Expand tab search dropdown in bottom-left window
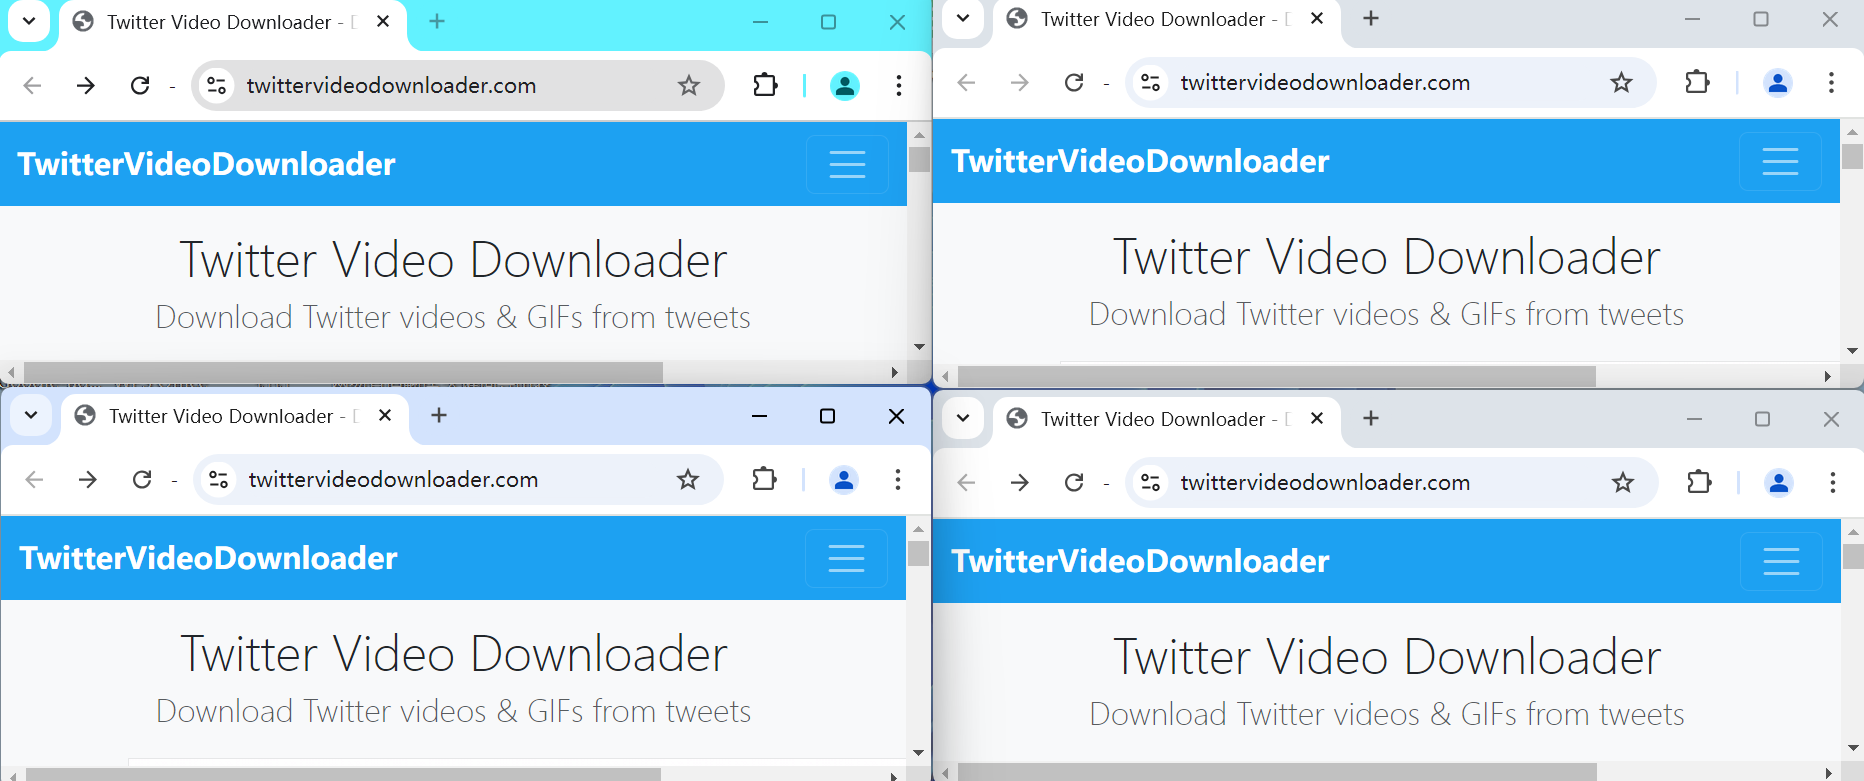 click(x=31, y=415)
